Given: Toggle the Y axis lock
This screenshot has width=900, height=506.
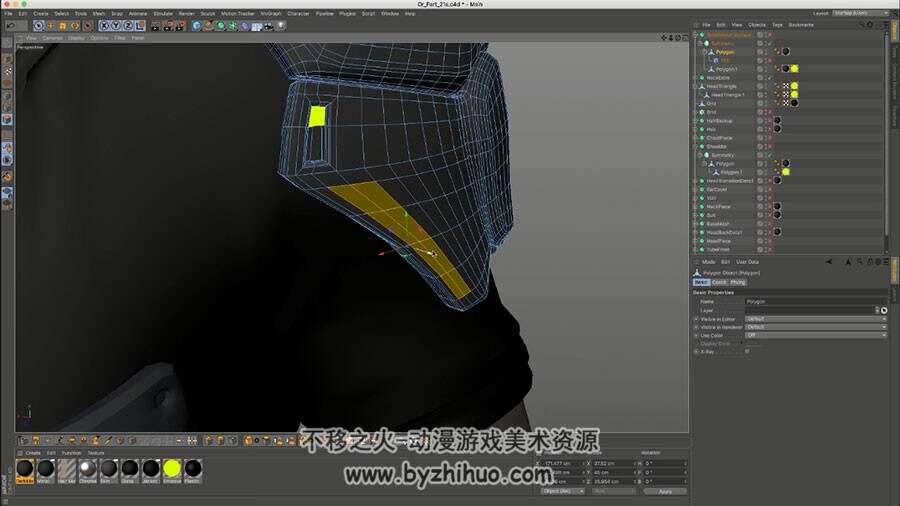Looking at the screenshot, I should pos(116,26).
